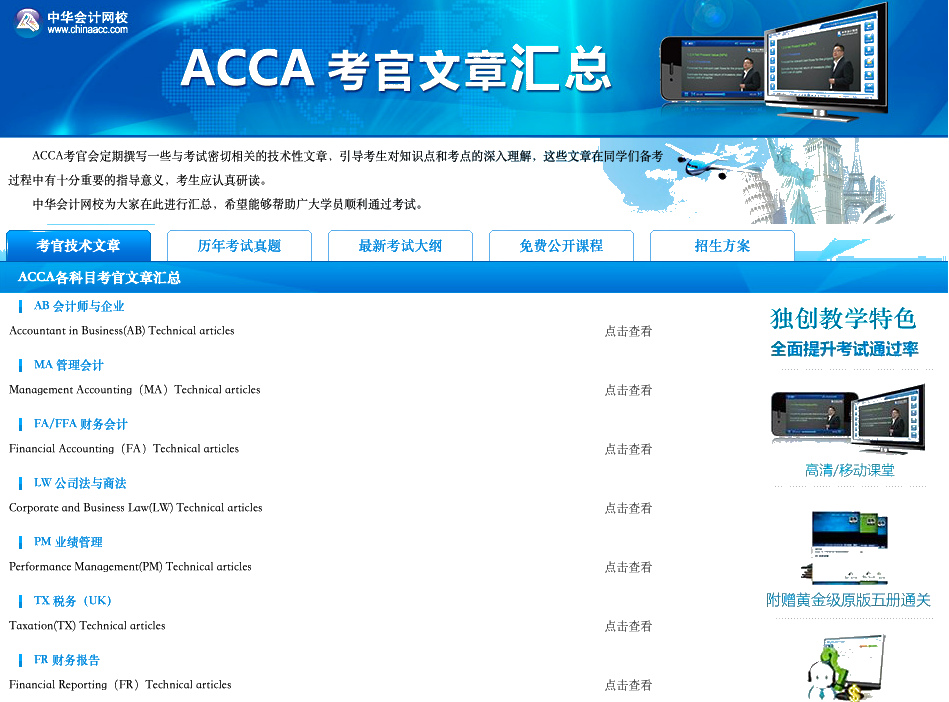The image size is (949, 702).
Task: Click 点击查看 for Financial Reporting (FR)
Action: click(x=628, y=685)
